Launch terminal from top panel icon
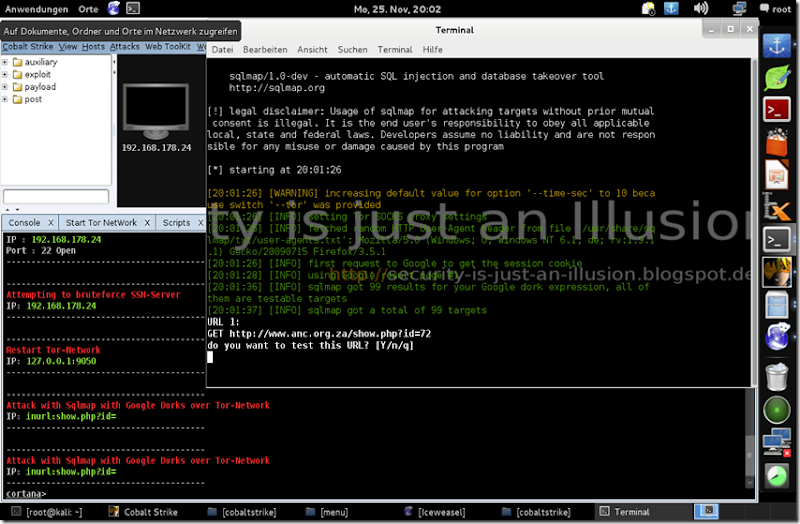The width and height of the screenshot is (800, 524). click(x=133, y=8)
